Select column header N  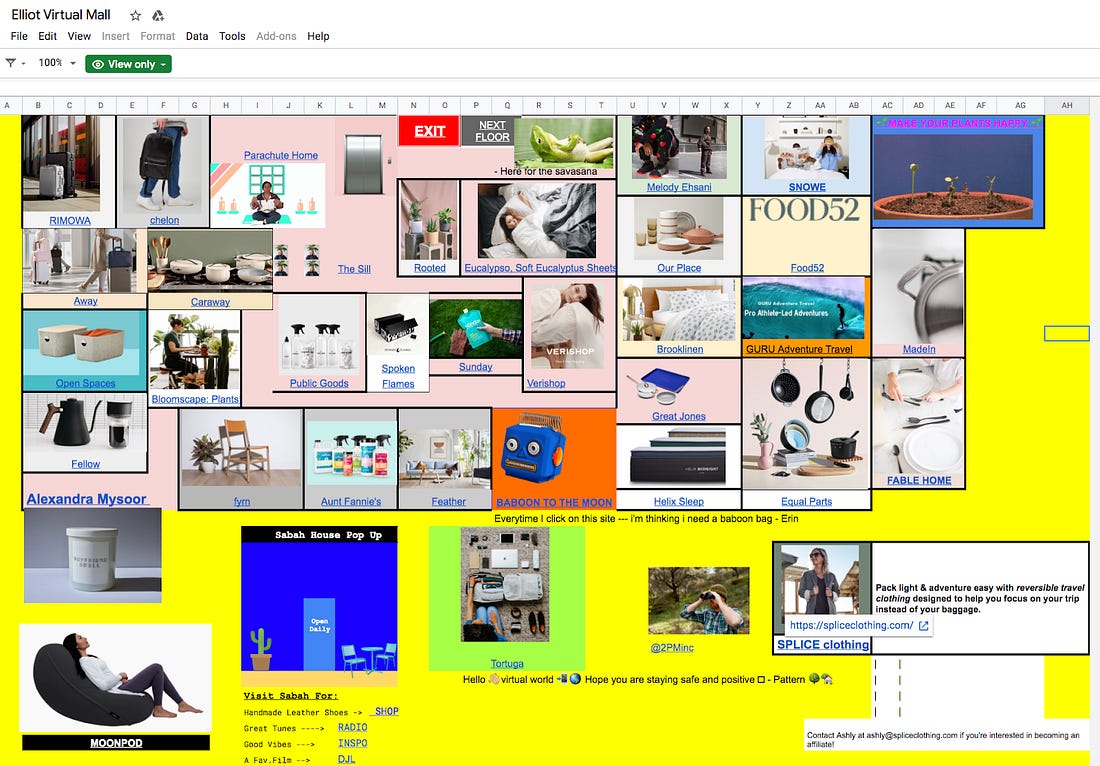click(x=413, y=105)
